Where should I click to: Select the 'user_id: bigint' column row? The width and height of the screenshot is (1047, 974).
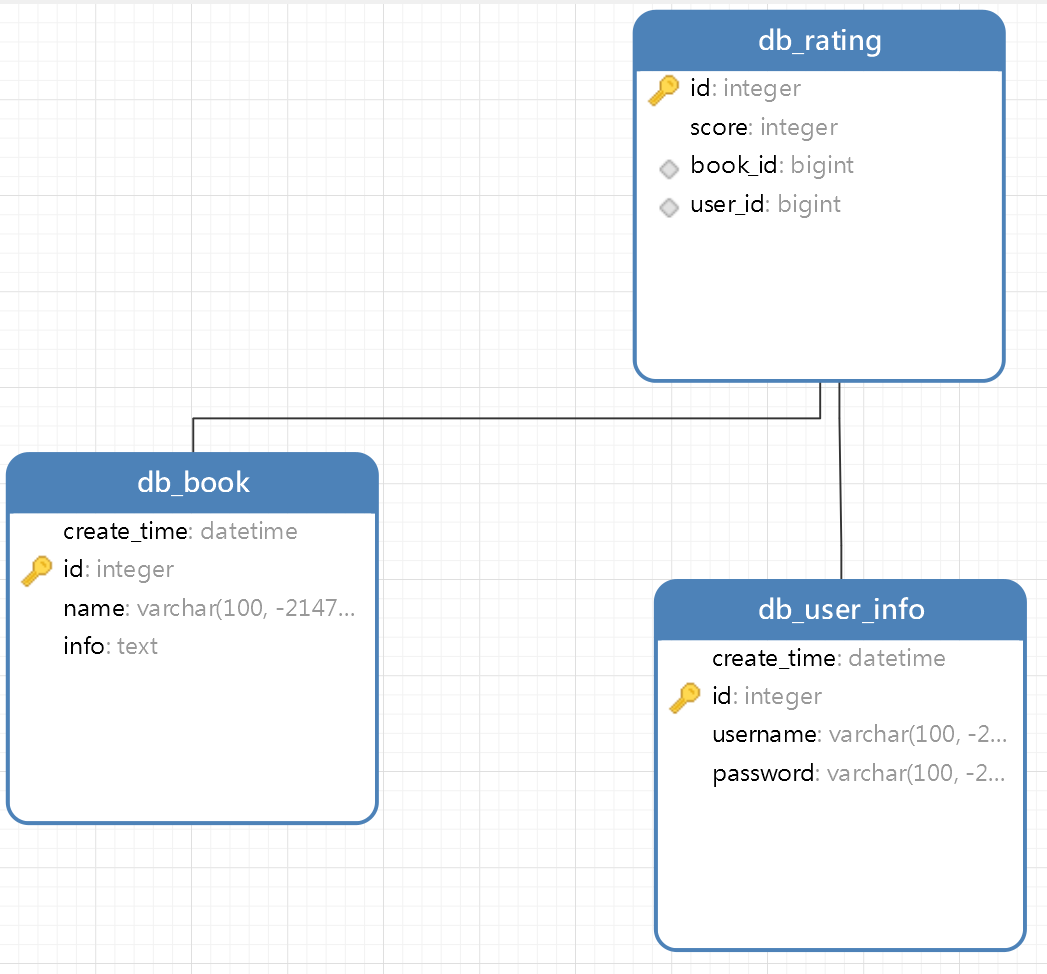(x=819, y=204)
